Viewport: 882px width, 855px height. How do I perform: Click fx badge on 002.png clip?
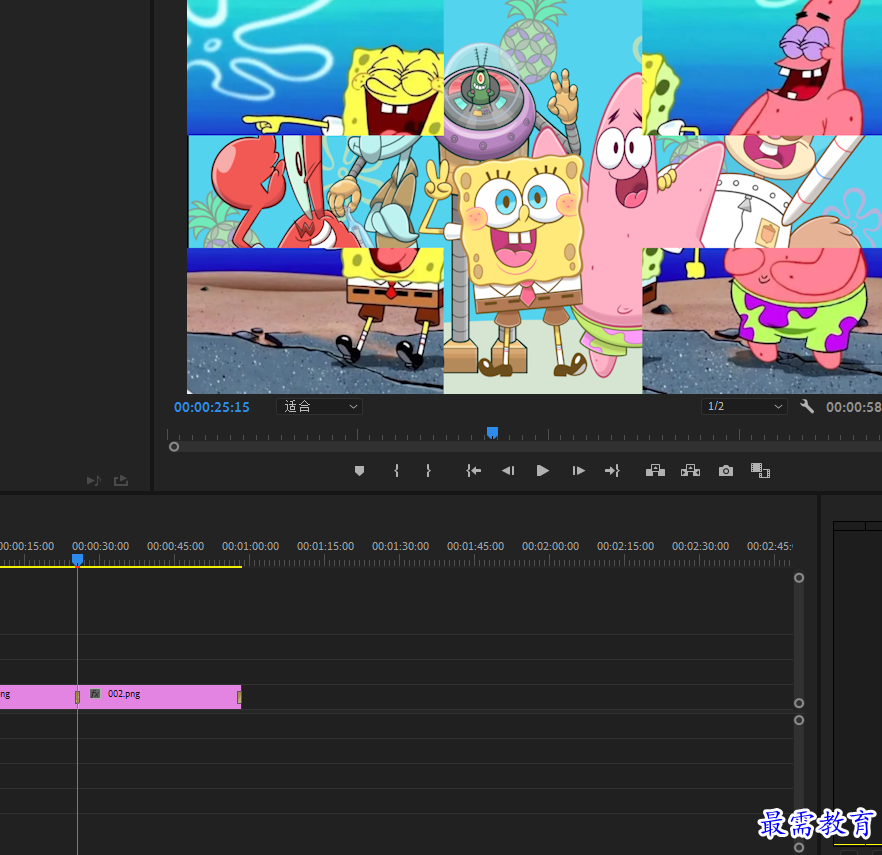point(95,694)
